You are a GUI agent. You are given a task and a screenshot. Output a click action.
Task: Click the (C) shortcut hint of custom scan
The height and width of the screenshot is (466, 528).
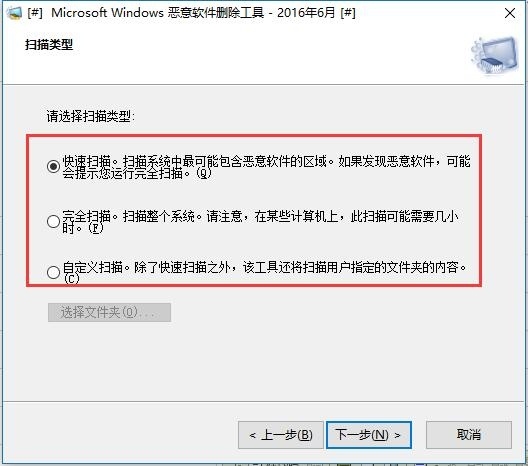click(71, 279)
